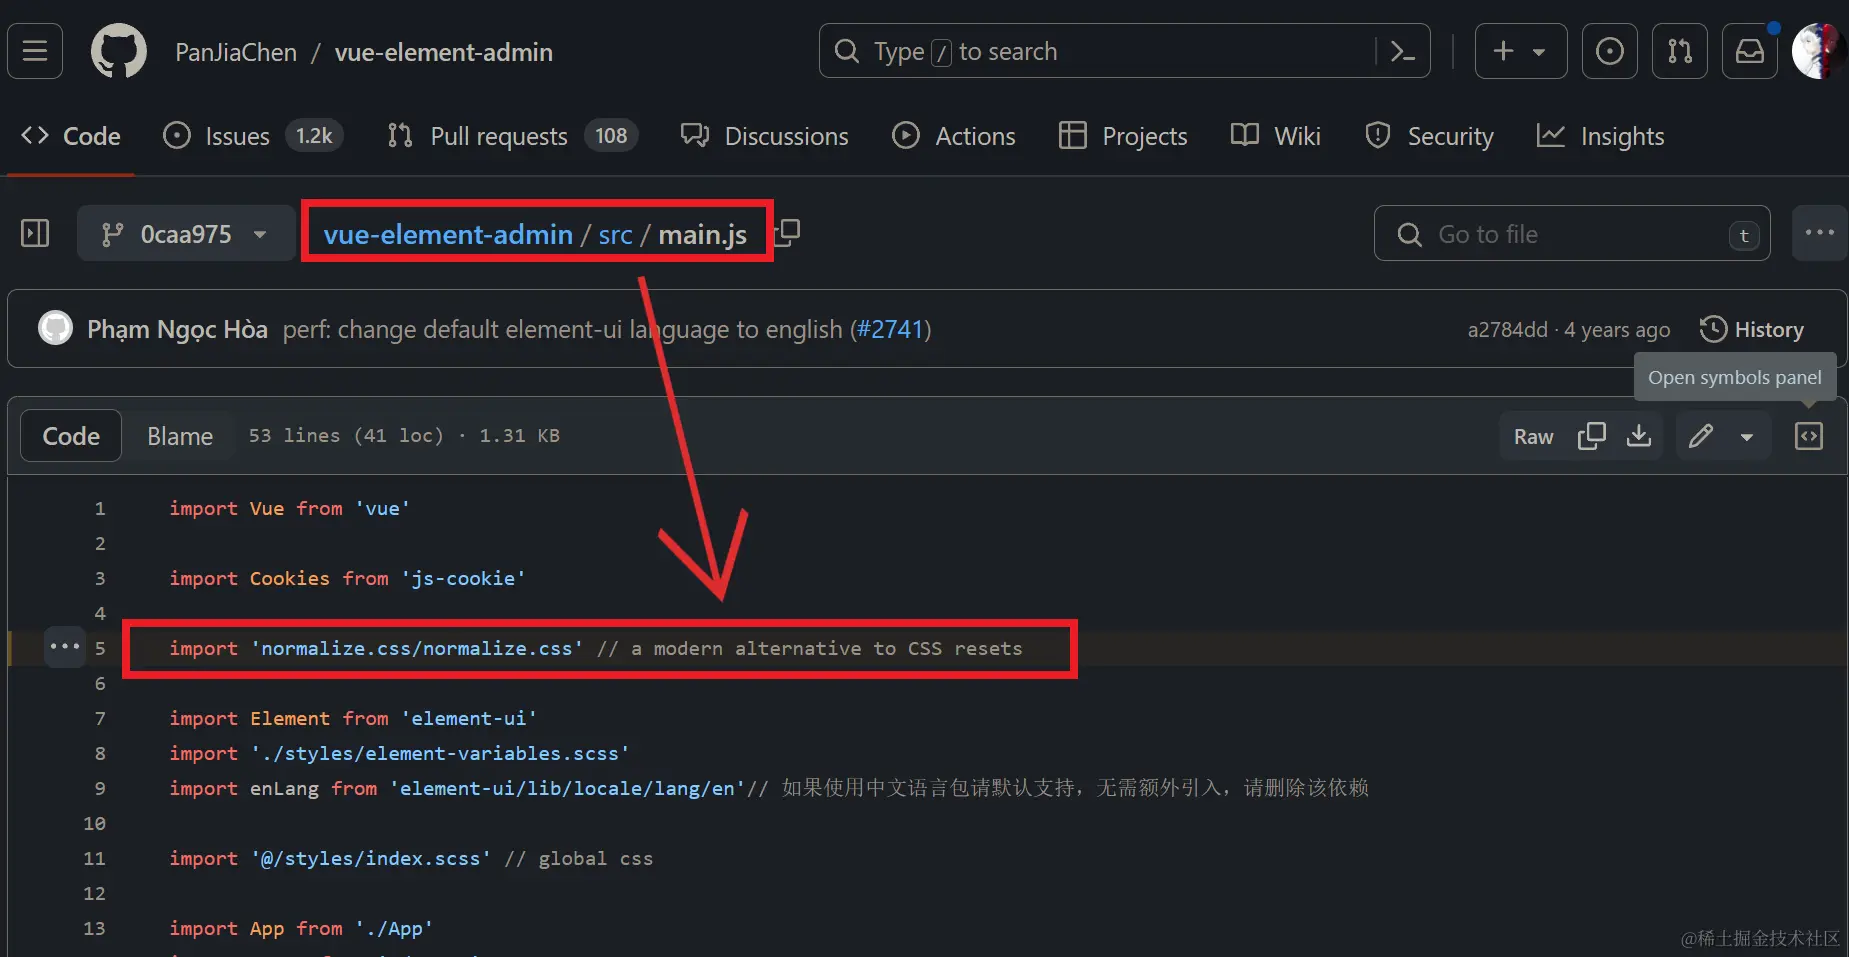1849x957 pixels.
Task: Switch to the Code repository tab
Action: pos(71,136)
